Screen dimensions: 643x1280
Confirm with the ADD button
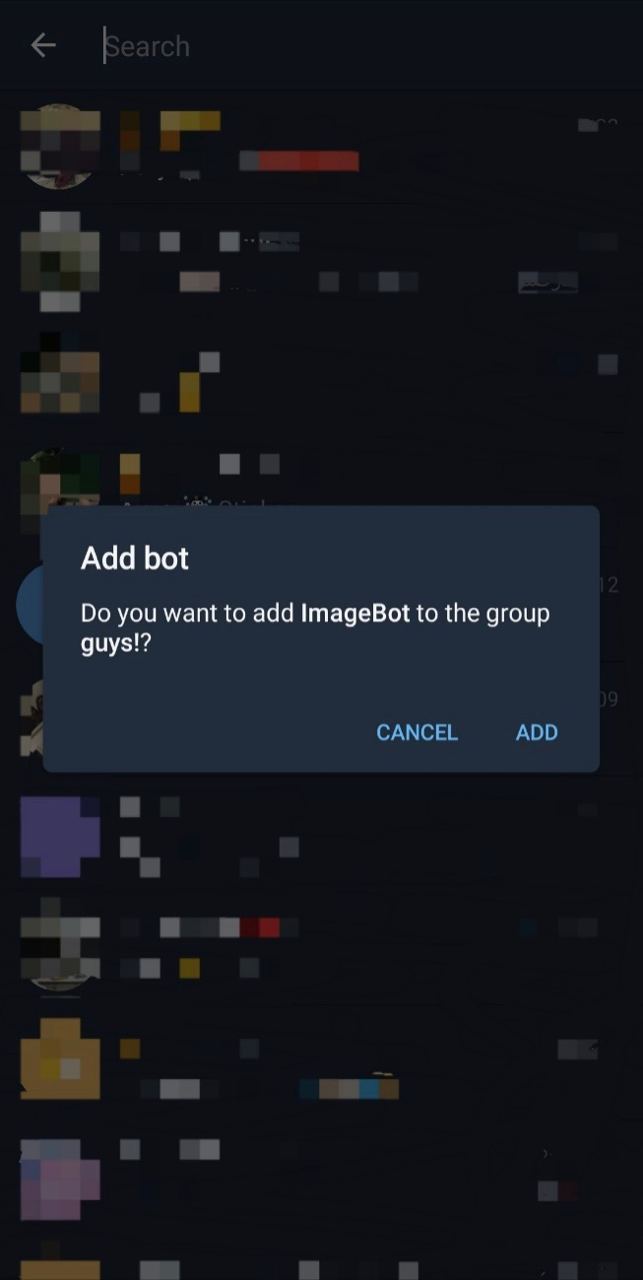(536, 732)
